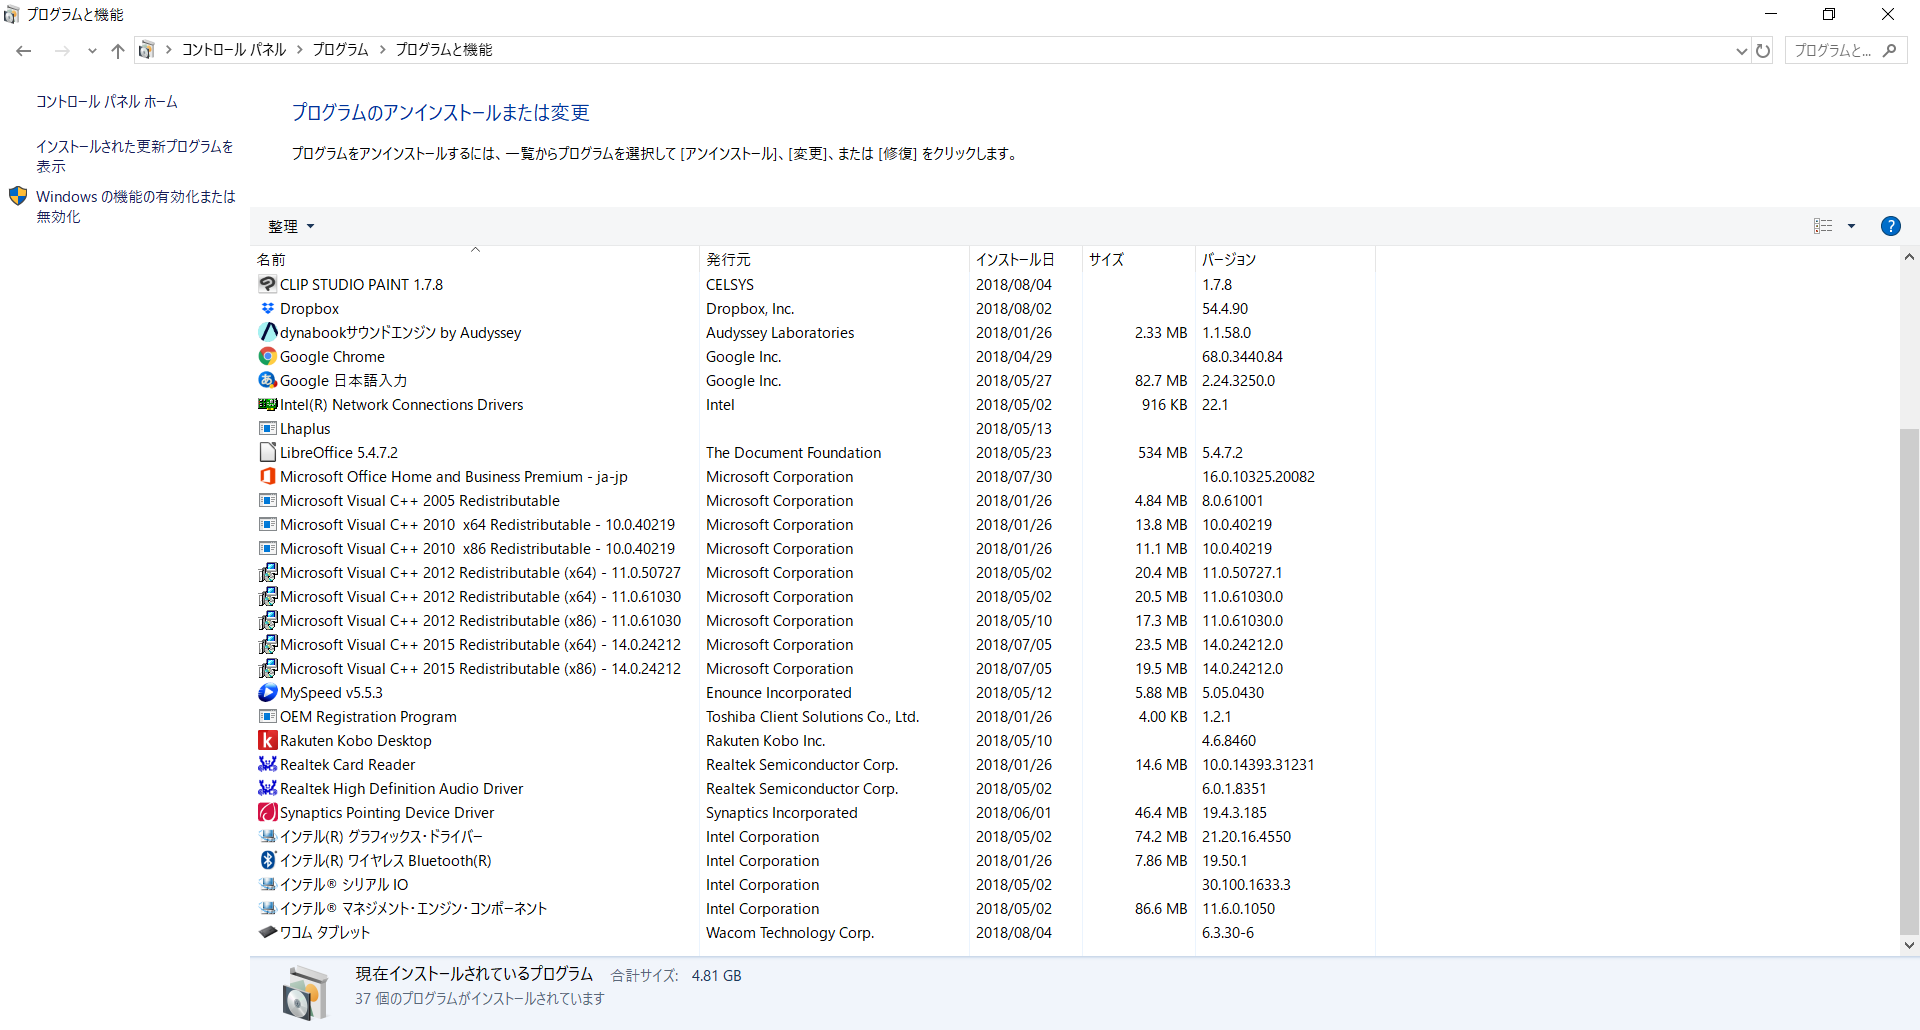
Task: Open the 整理 dropdown menu
Action: click(x=291, y=227)
